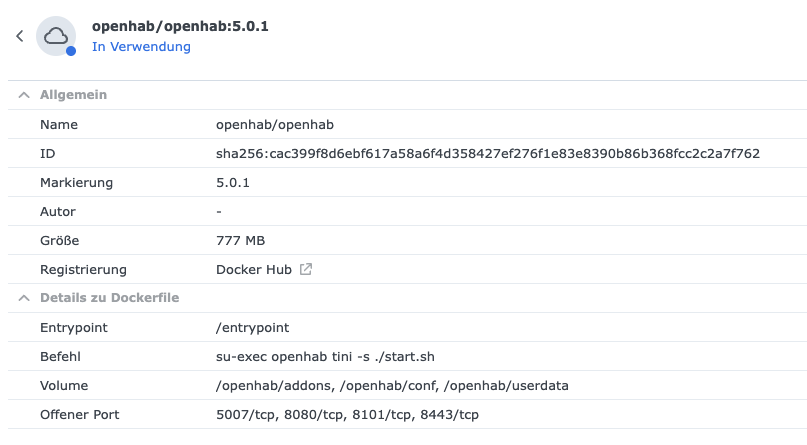Click the back arrow chevron
The height and width of the screenshot is (445, 807).
click(19, 36)
